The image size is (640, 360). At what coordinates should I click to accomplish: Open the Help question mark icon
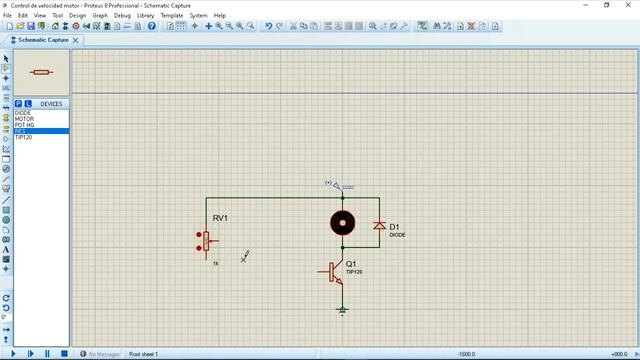(151, 26)
